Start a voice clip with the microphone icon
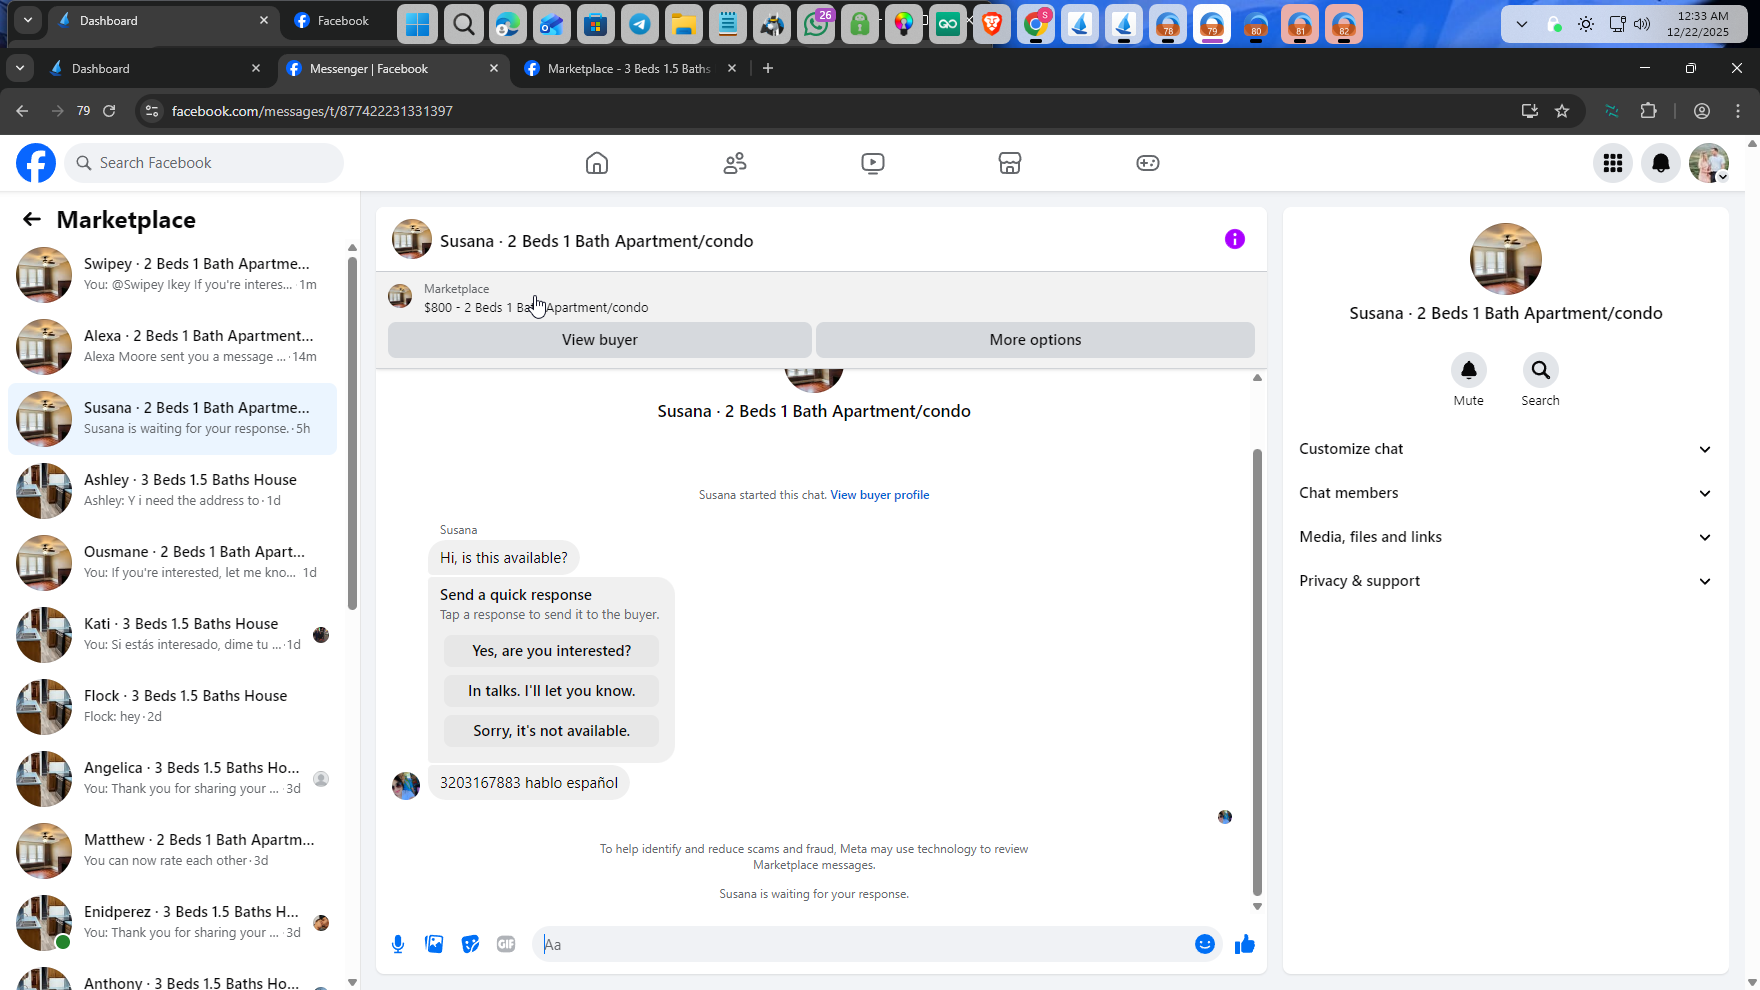The width and height of the screenshot is (1760, 990). (398, 944)
